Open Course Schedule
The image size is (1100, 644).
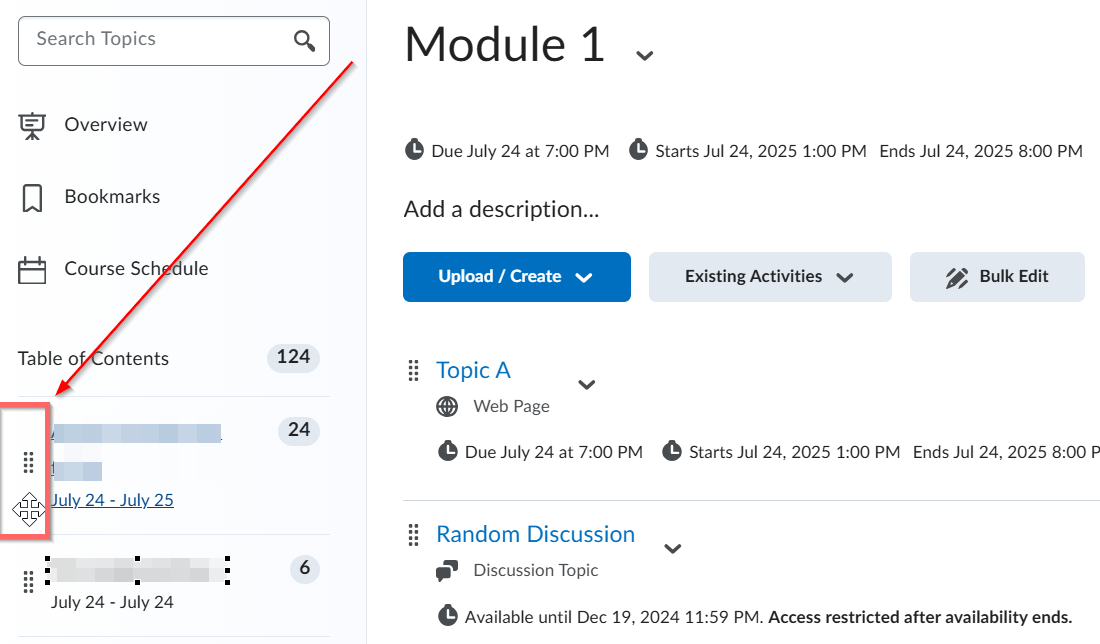(136, 268)
